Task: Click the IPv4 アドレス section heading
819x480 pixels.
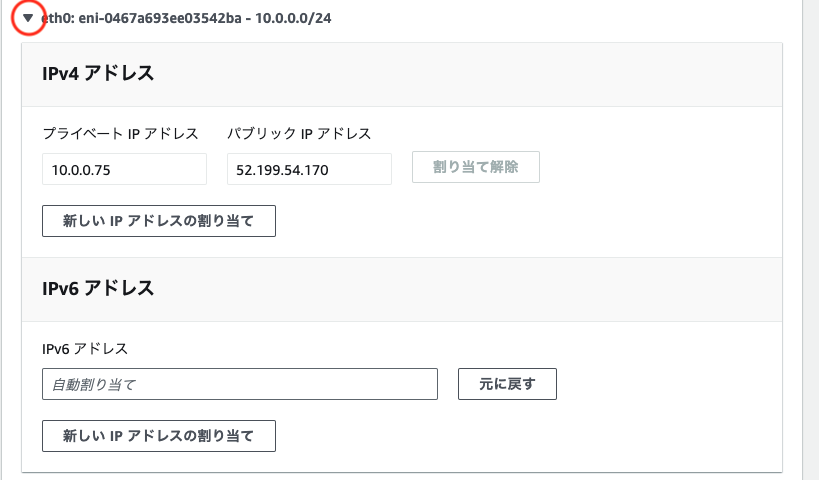Action: [98, 73]
